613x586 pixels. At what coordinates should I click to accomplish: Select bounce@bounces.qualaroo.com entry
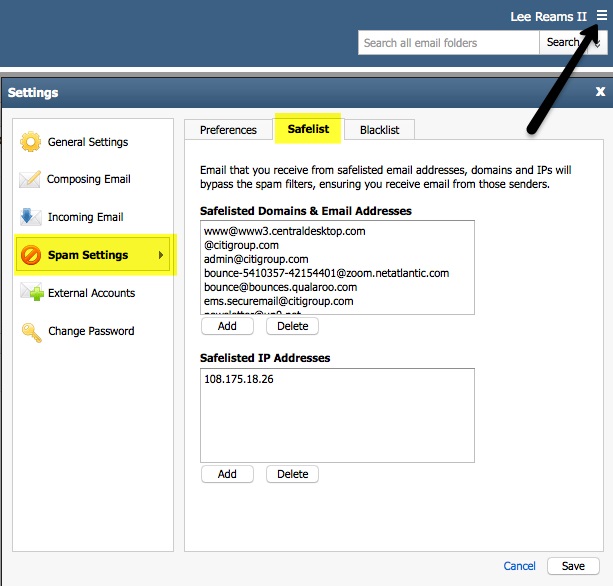(280, 287)
